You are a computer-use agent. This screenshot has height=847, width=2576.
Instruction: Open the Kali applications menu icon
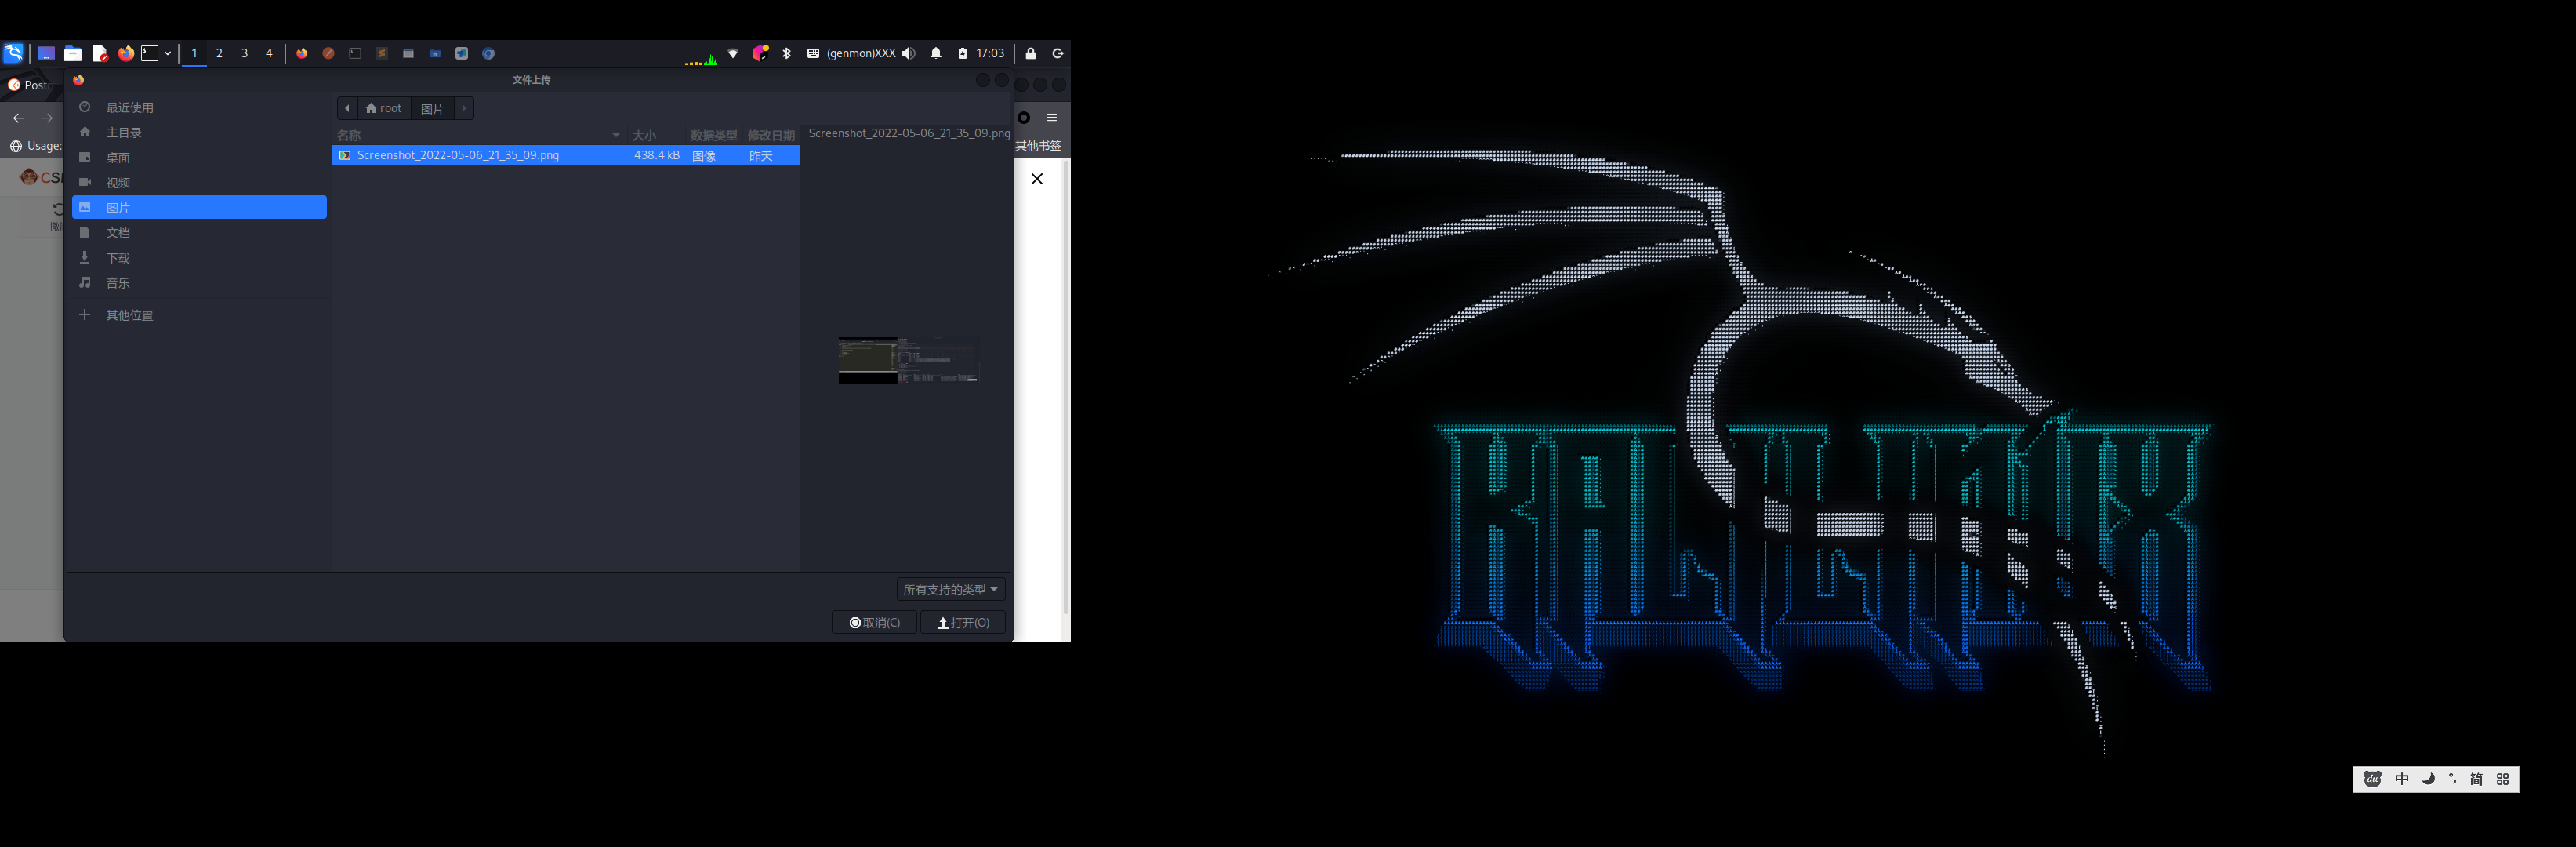(x=13, y=53)
